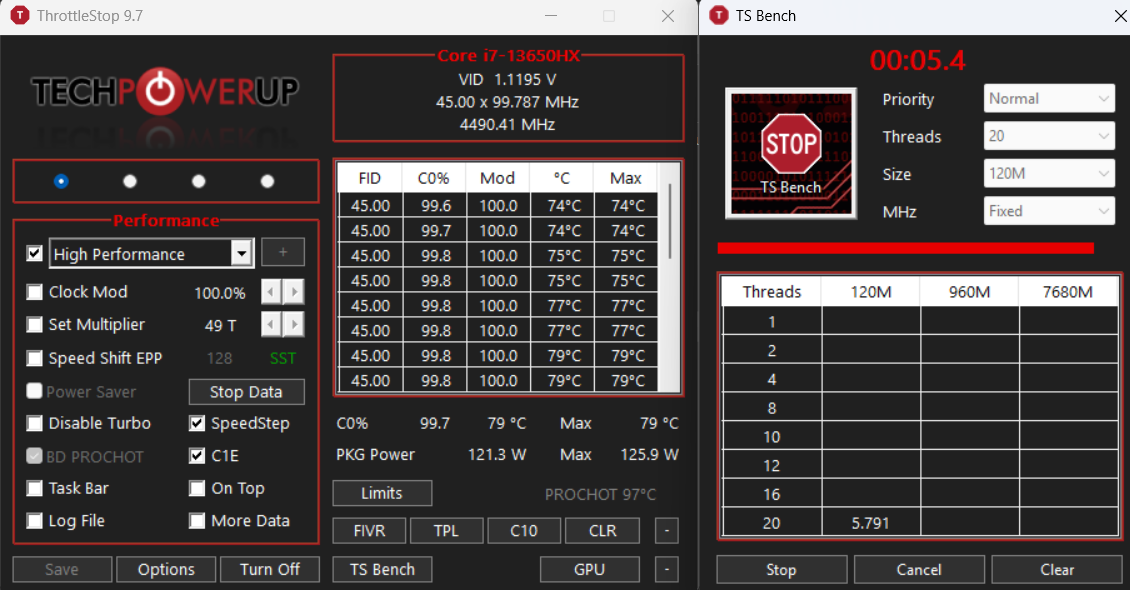Click the Stop Data button
This screenshot has height=590, width=1130.
(246, 392)
